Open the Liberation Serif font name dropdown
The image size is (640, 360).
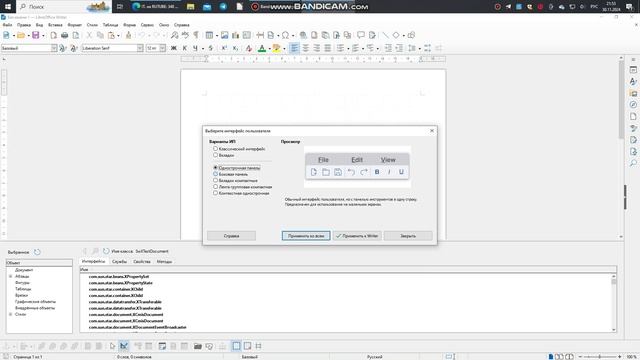[140, 48]
